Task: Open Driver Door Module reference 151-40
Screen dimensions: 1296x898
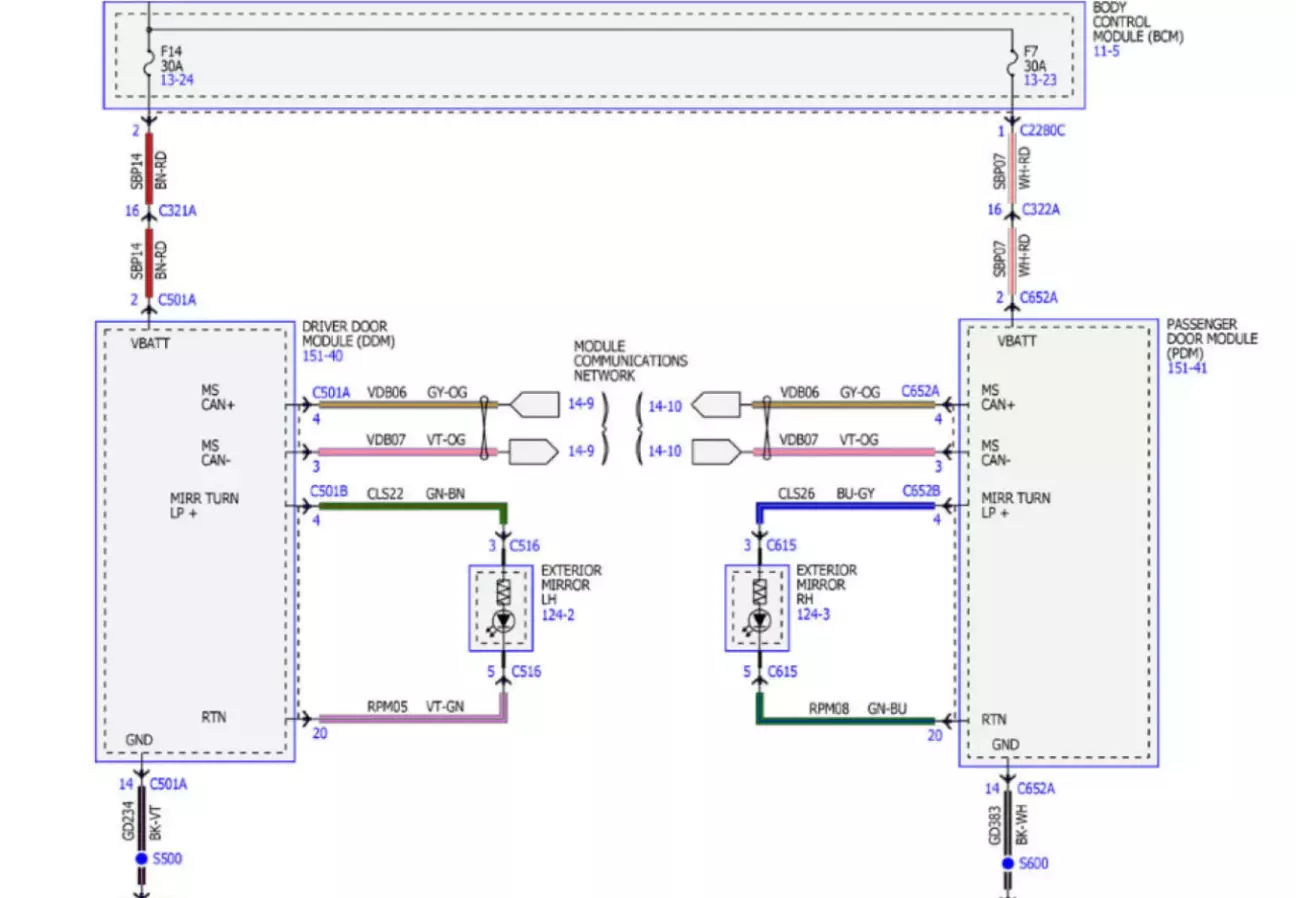Action: pyautogui.click(x=321, y=355)
